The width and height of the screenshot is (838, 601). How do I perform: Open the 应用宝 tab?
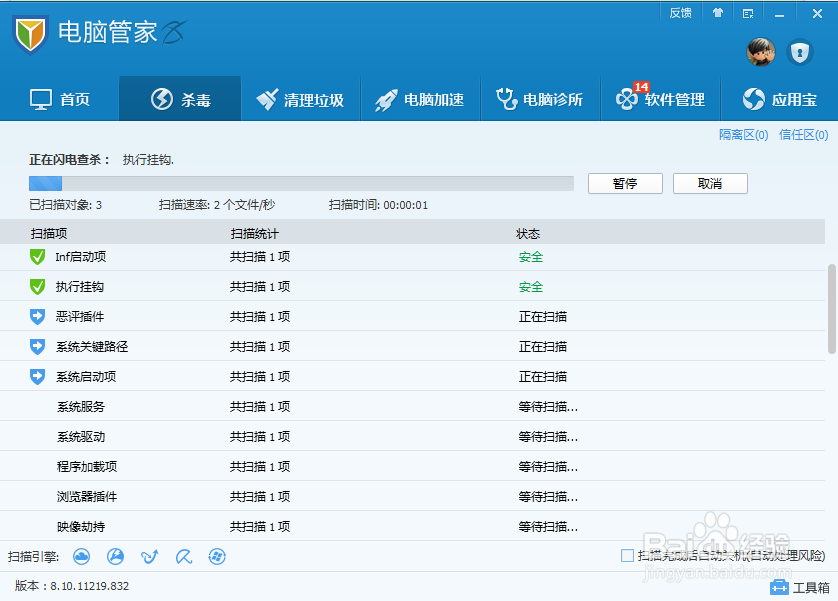pyautogui.click(x=780, y=99)
